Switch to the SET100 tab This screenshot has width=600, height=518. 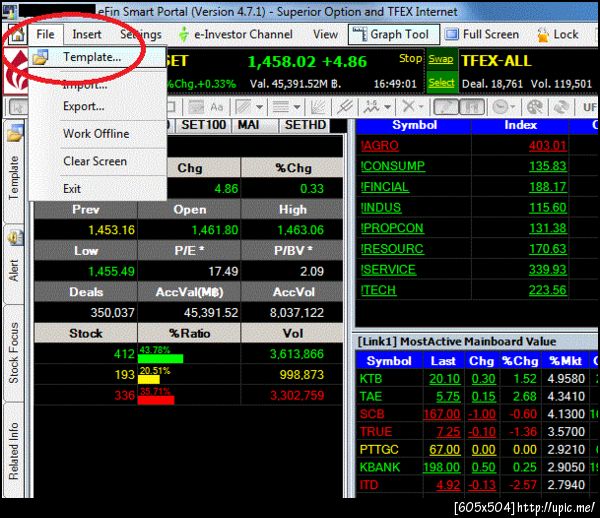pos(204,125)
